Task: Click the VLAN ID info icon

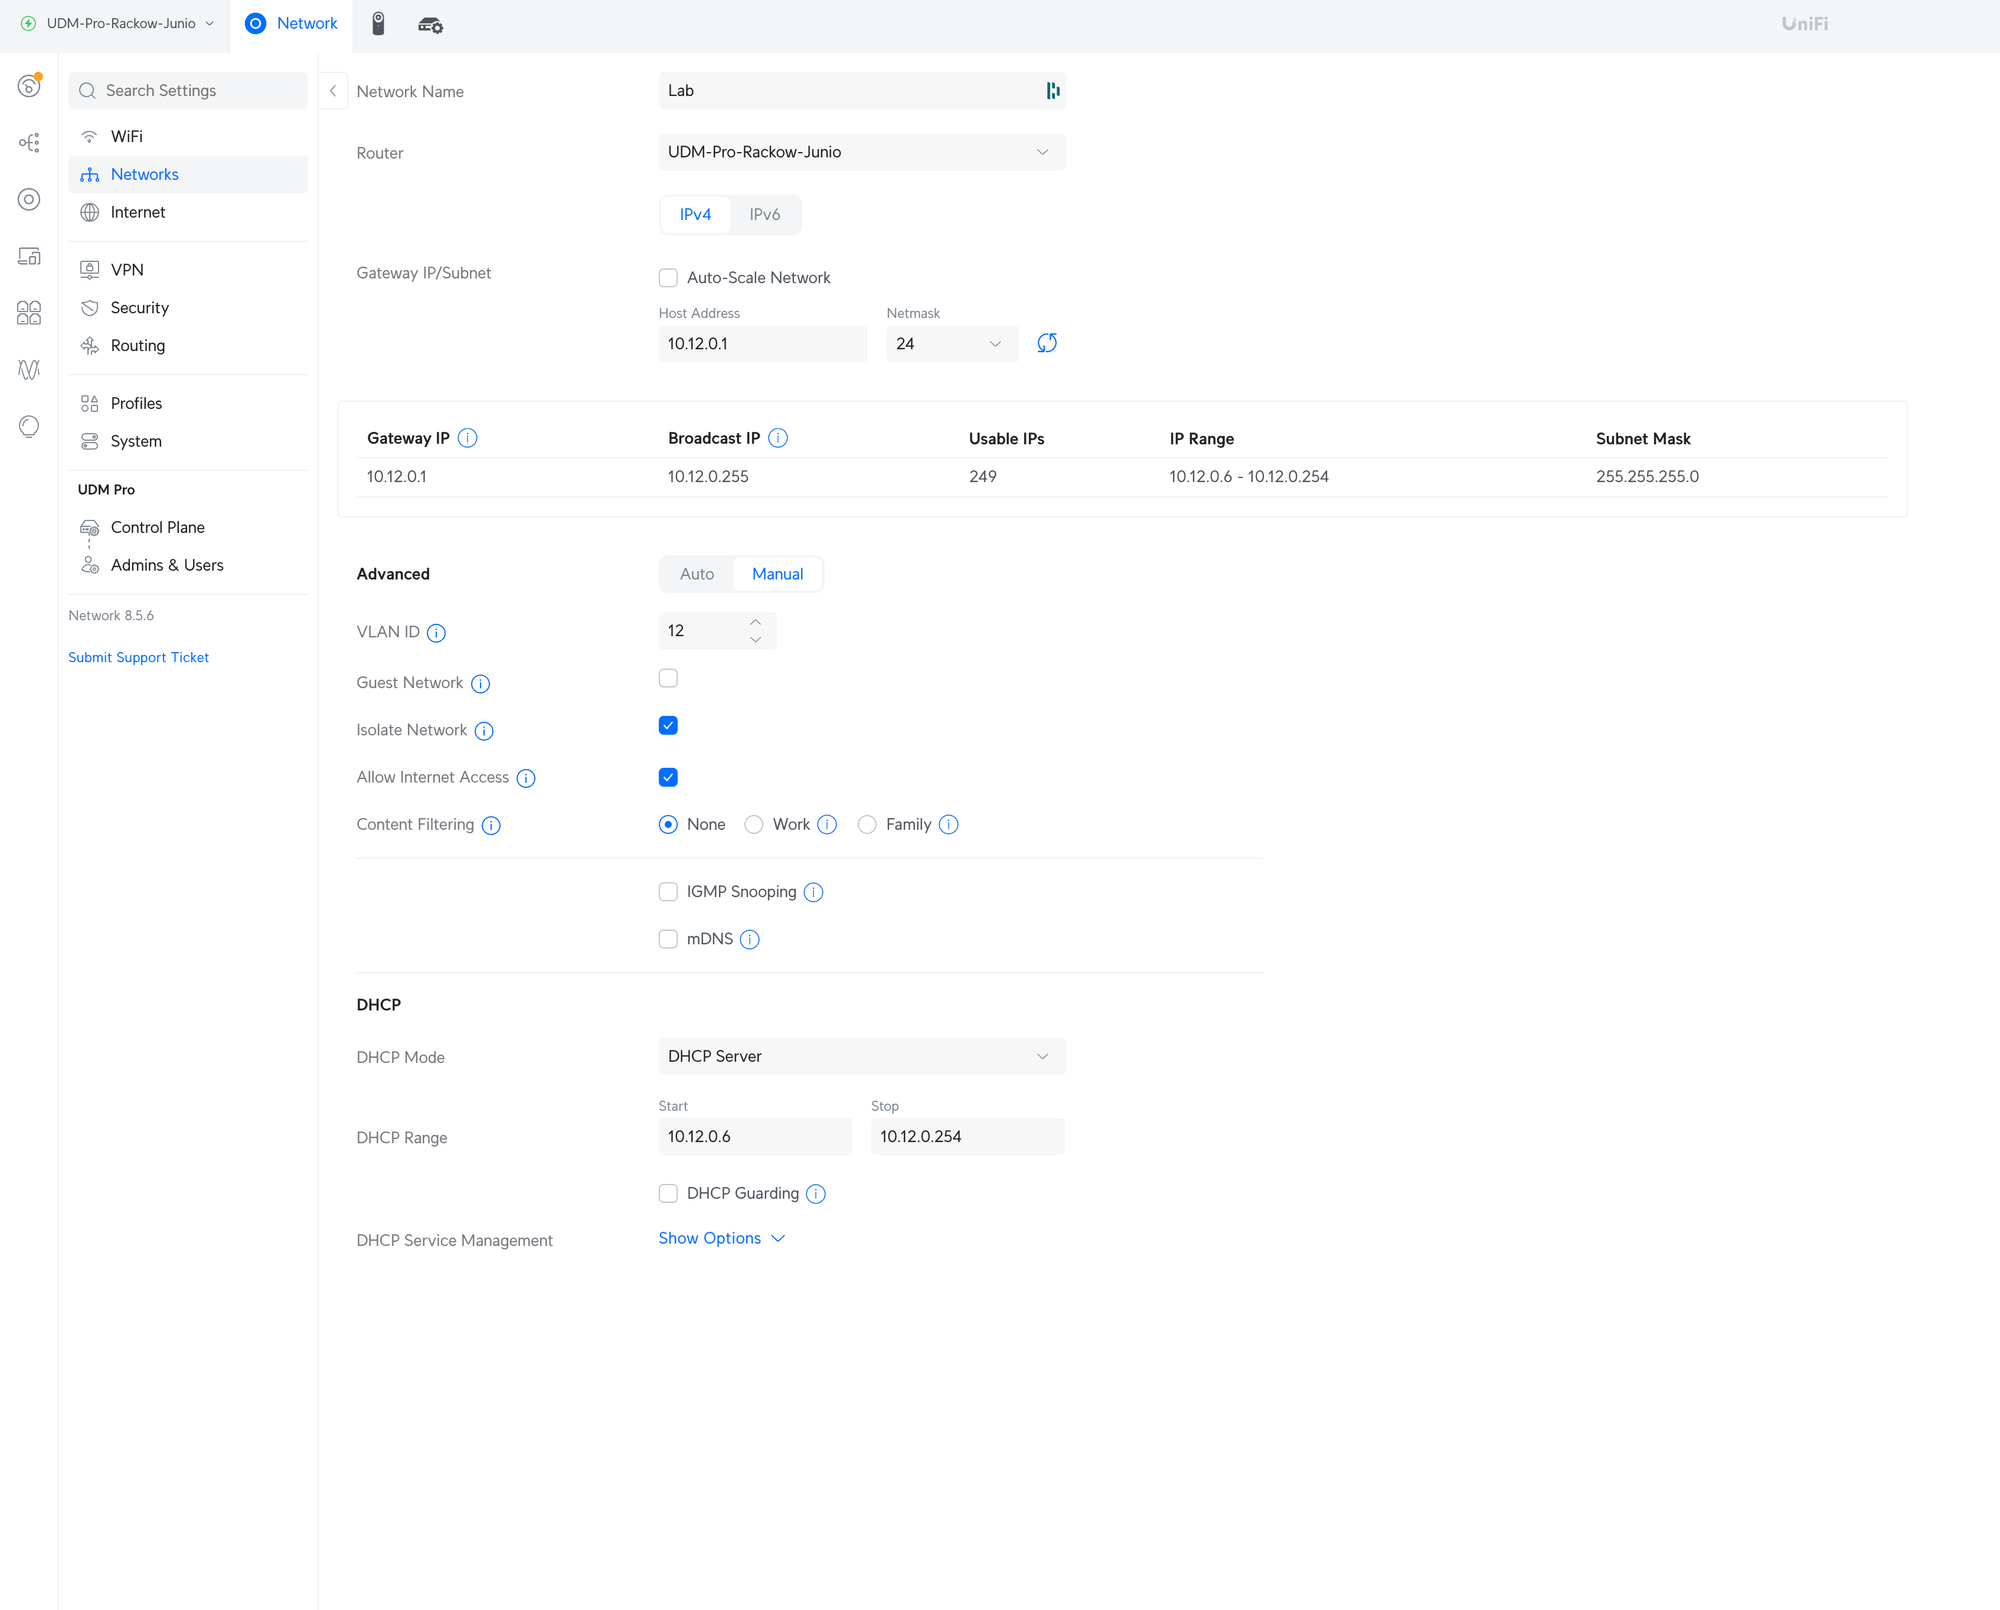Action: 436,632
